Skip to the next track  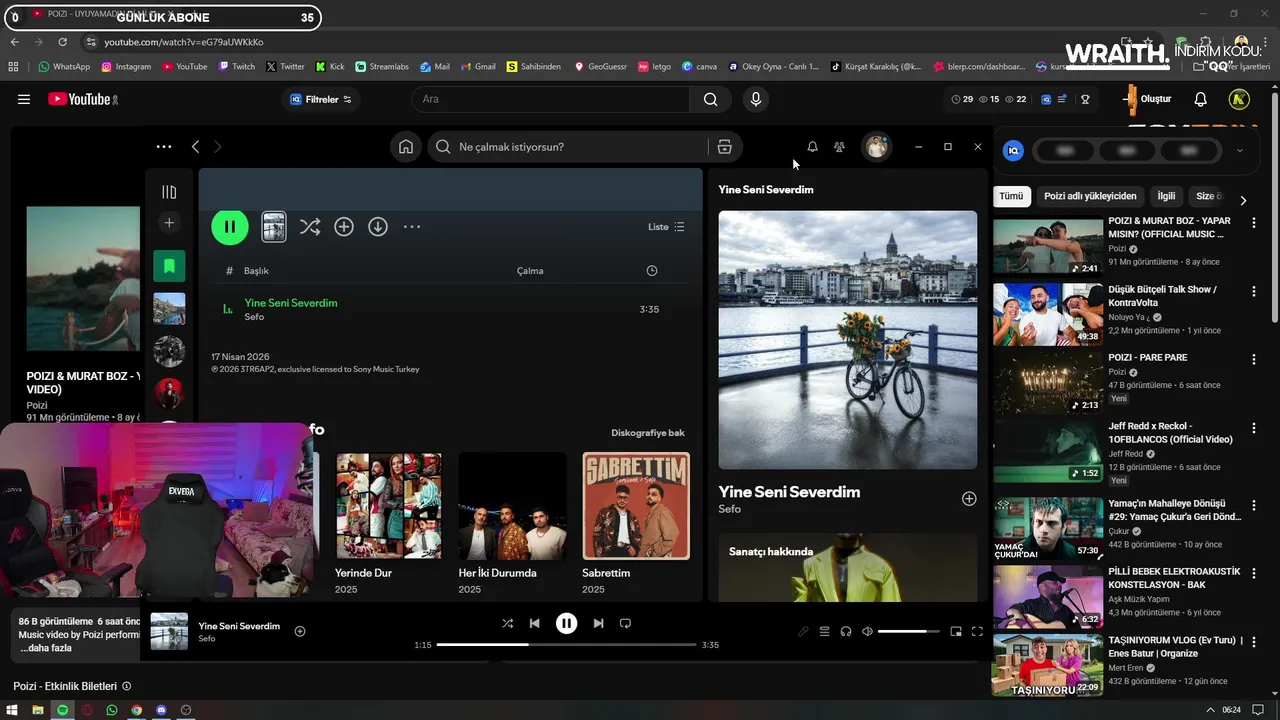[598, 623]
